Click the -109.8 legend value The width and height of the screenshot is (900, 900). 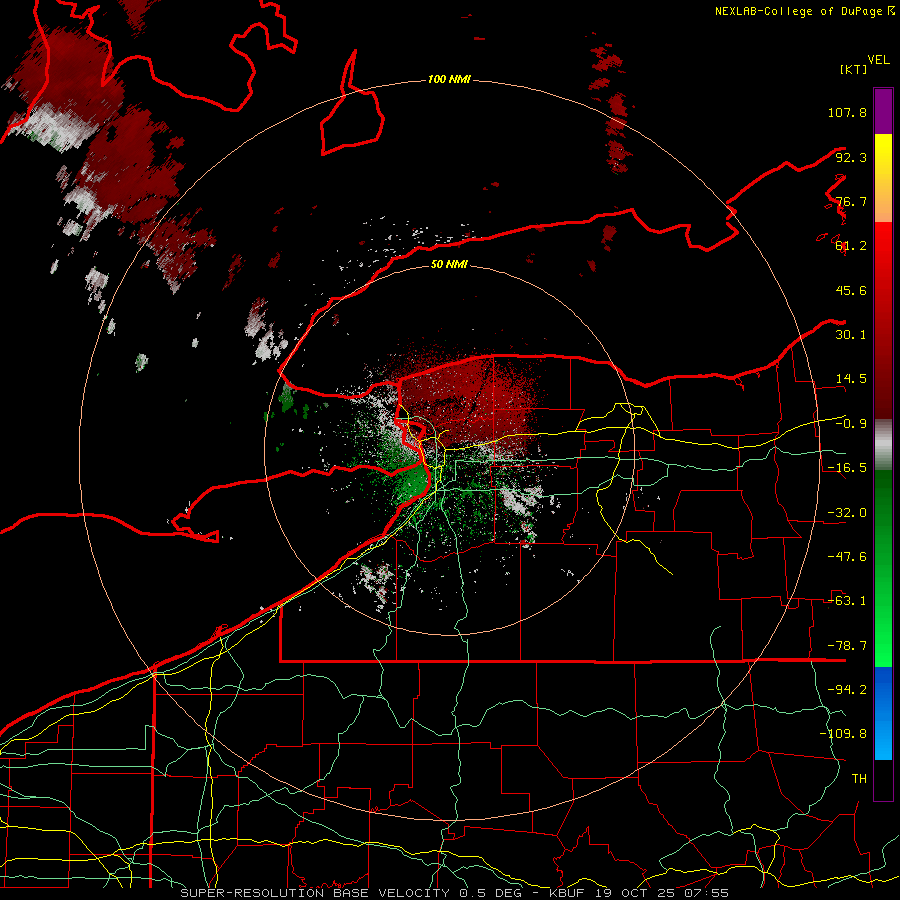843,734
